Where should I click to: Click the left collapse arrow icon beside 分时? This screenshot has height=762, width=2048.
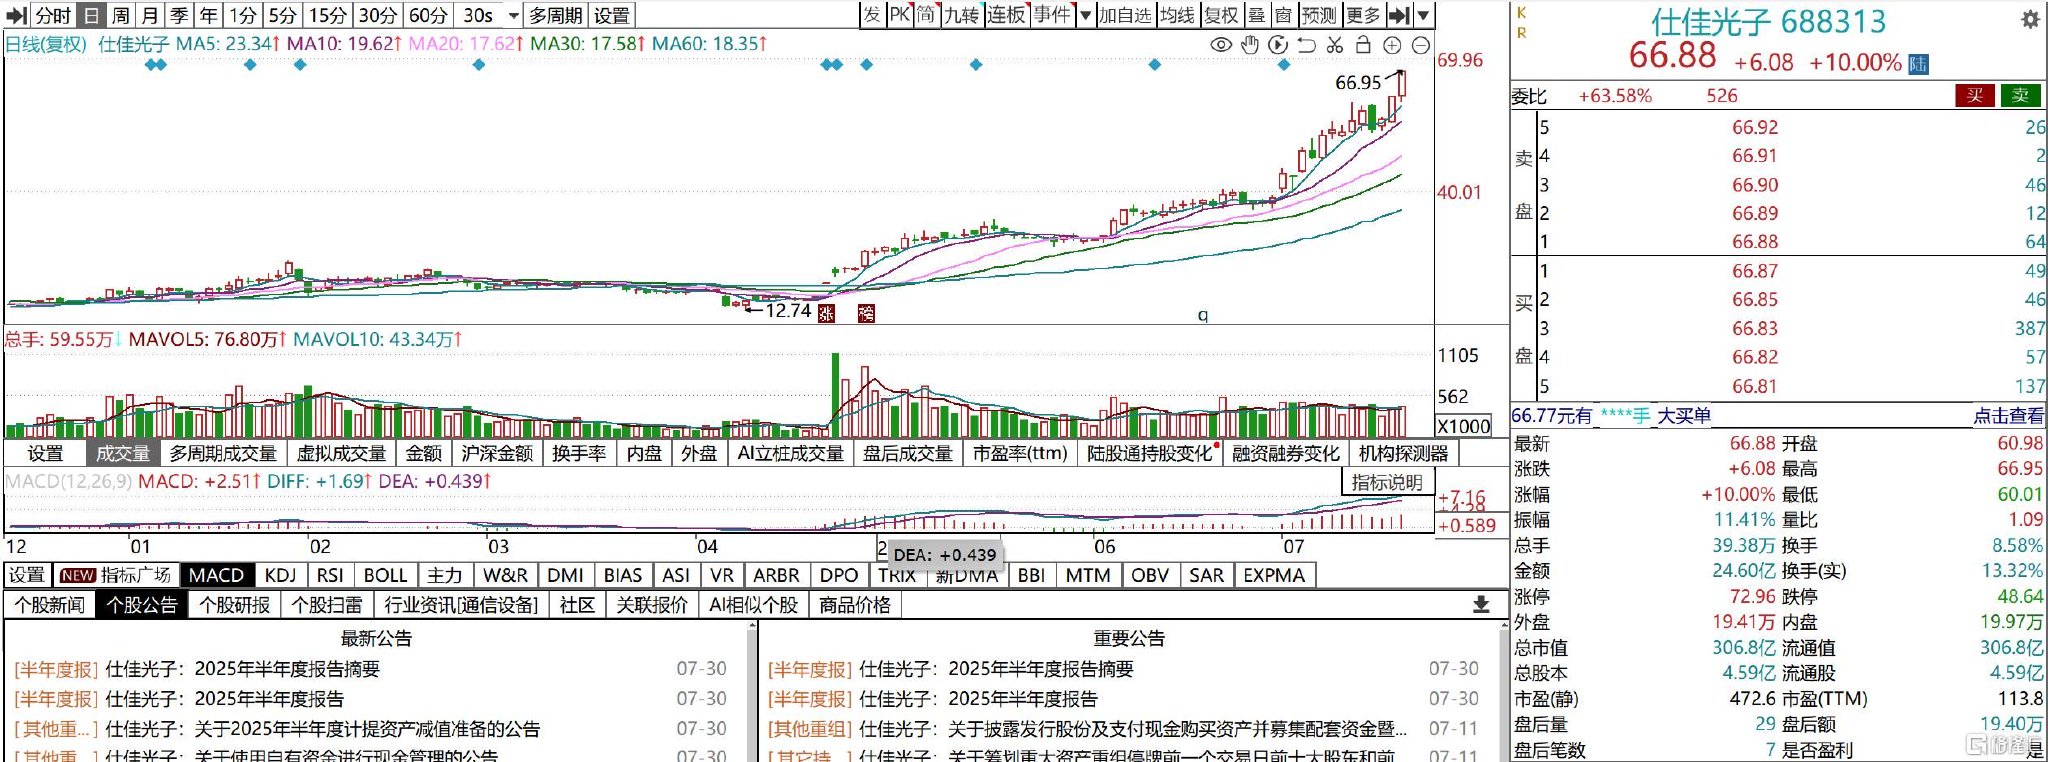[x=16, y=15]
